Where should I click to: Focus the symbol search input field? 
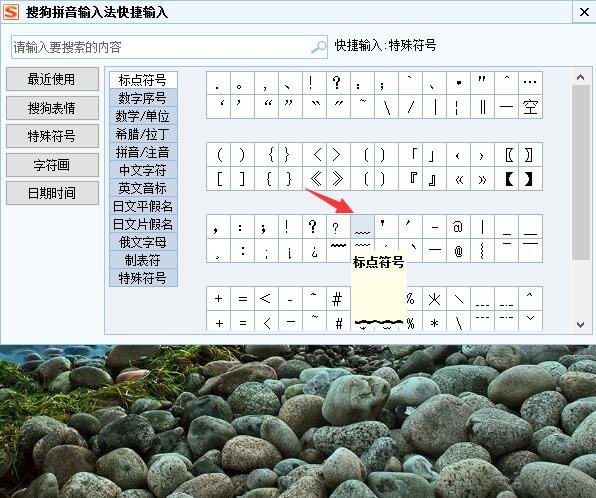coord(169,47)
